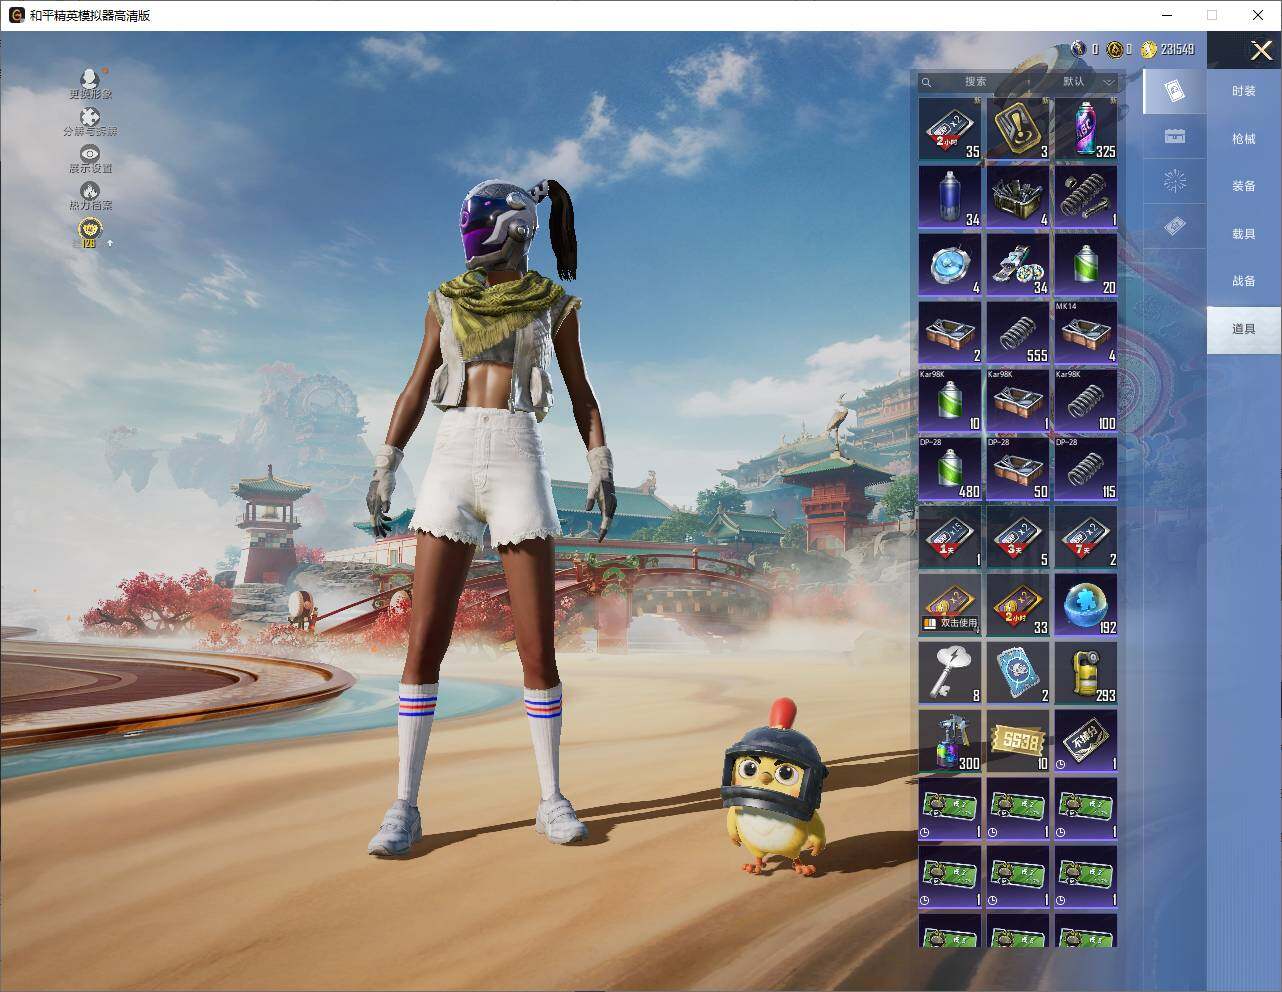1282x992 pixels.
Task: Select the yellow gas canister item
Action: point(1086,673)
